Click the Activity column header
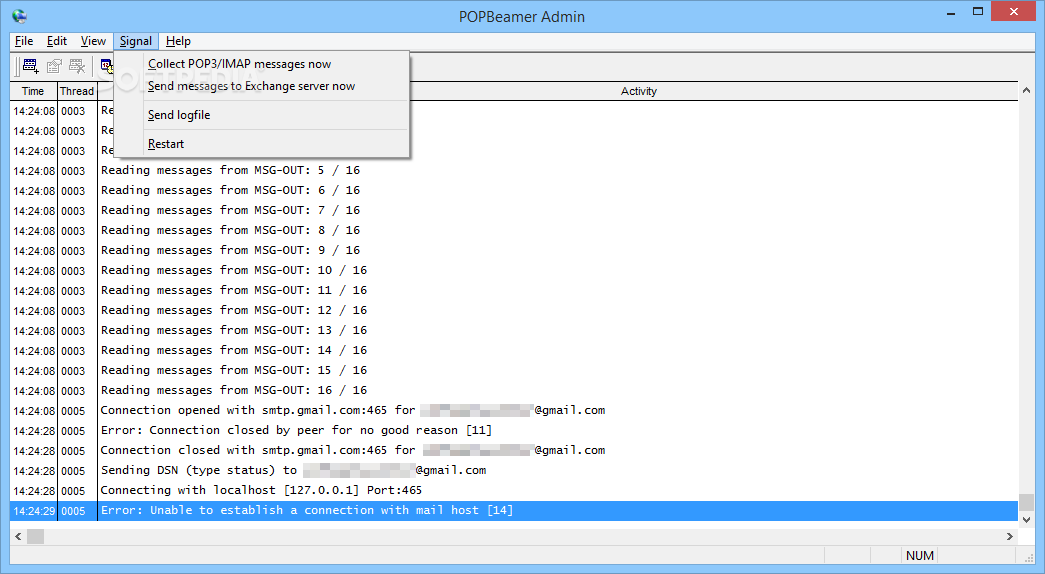This screenshot has height=574, width=1045. tap(638, 91)
